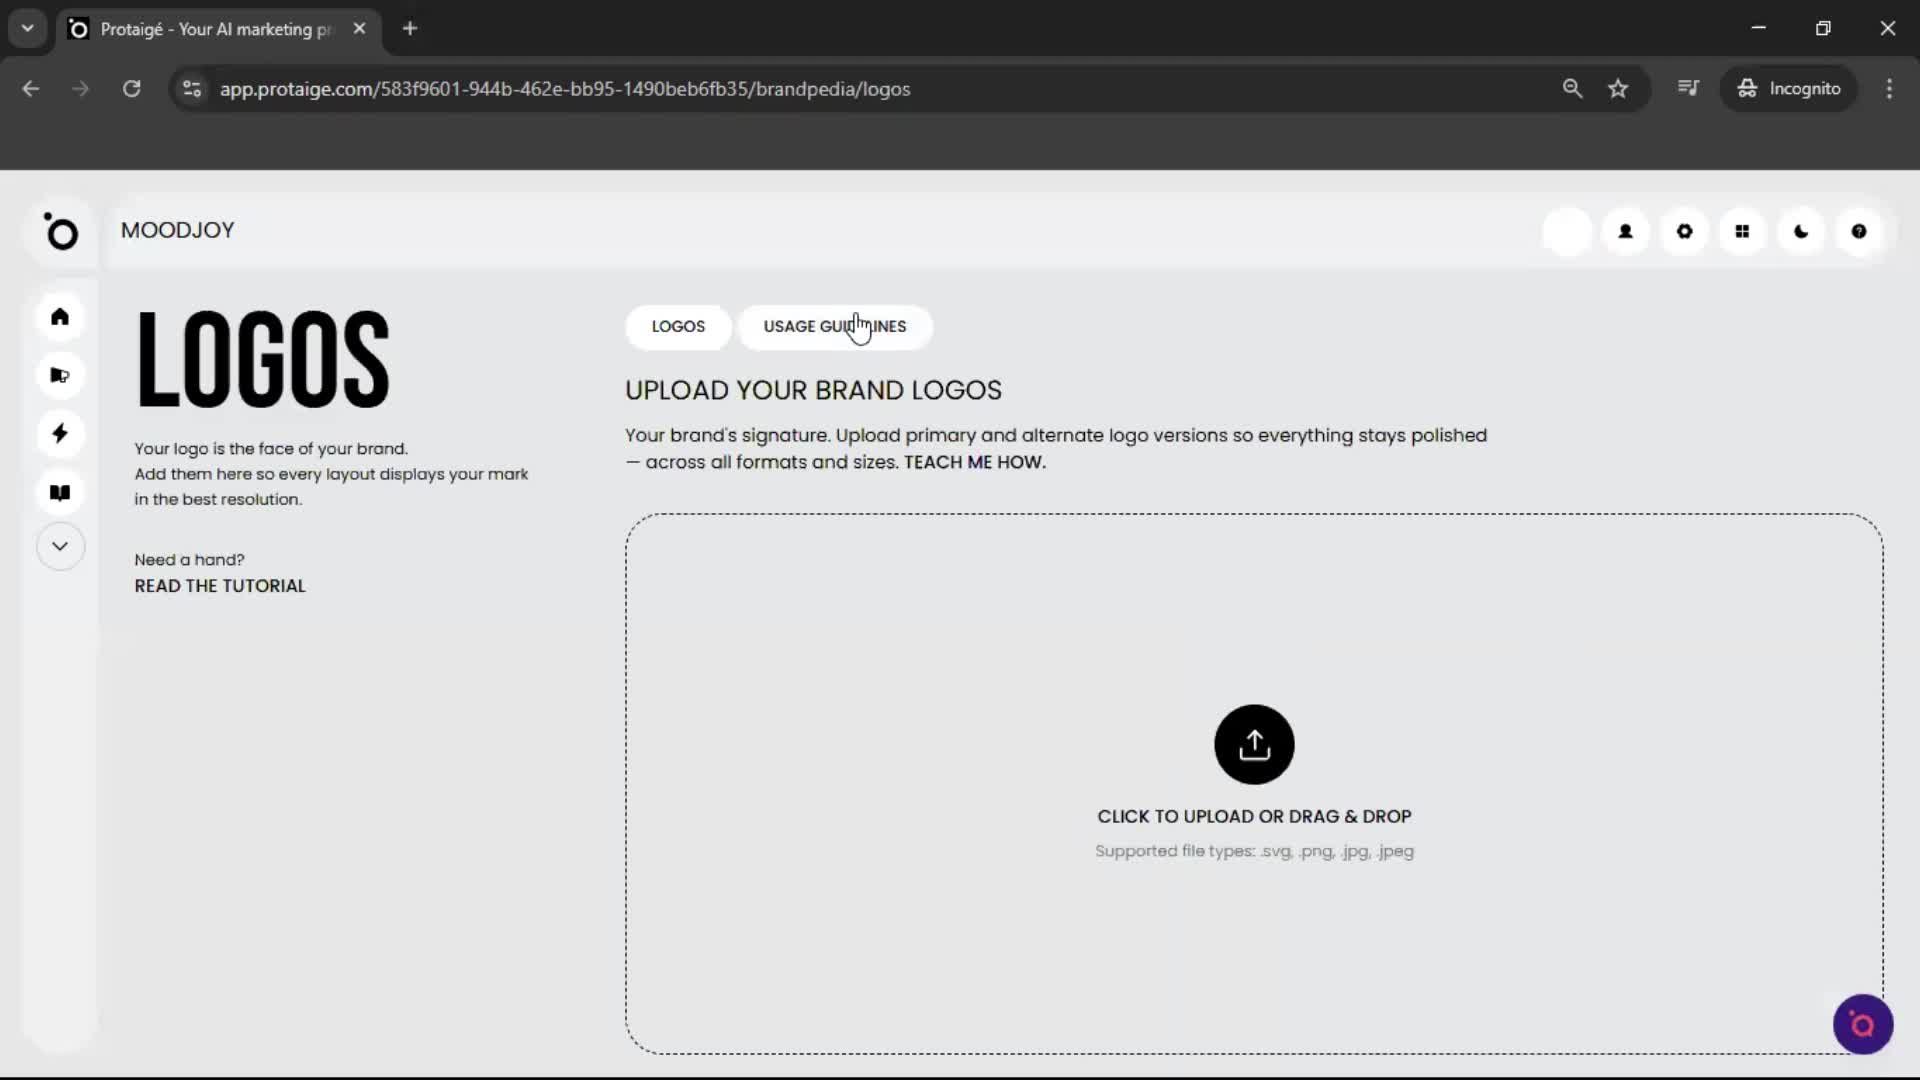Toggle Incognito indicator in the browser bar
The width and height of the screenshot is (1920, 1080).
click(x=1789, y=88)
